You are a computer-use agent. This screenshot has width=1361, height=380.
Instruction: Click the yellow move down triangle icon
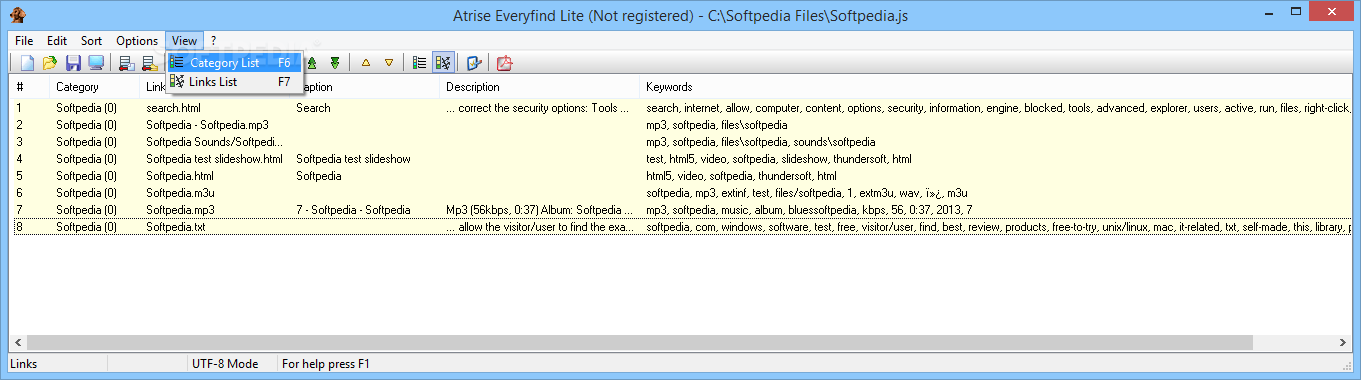tap(389, 63)
